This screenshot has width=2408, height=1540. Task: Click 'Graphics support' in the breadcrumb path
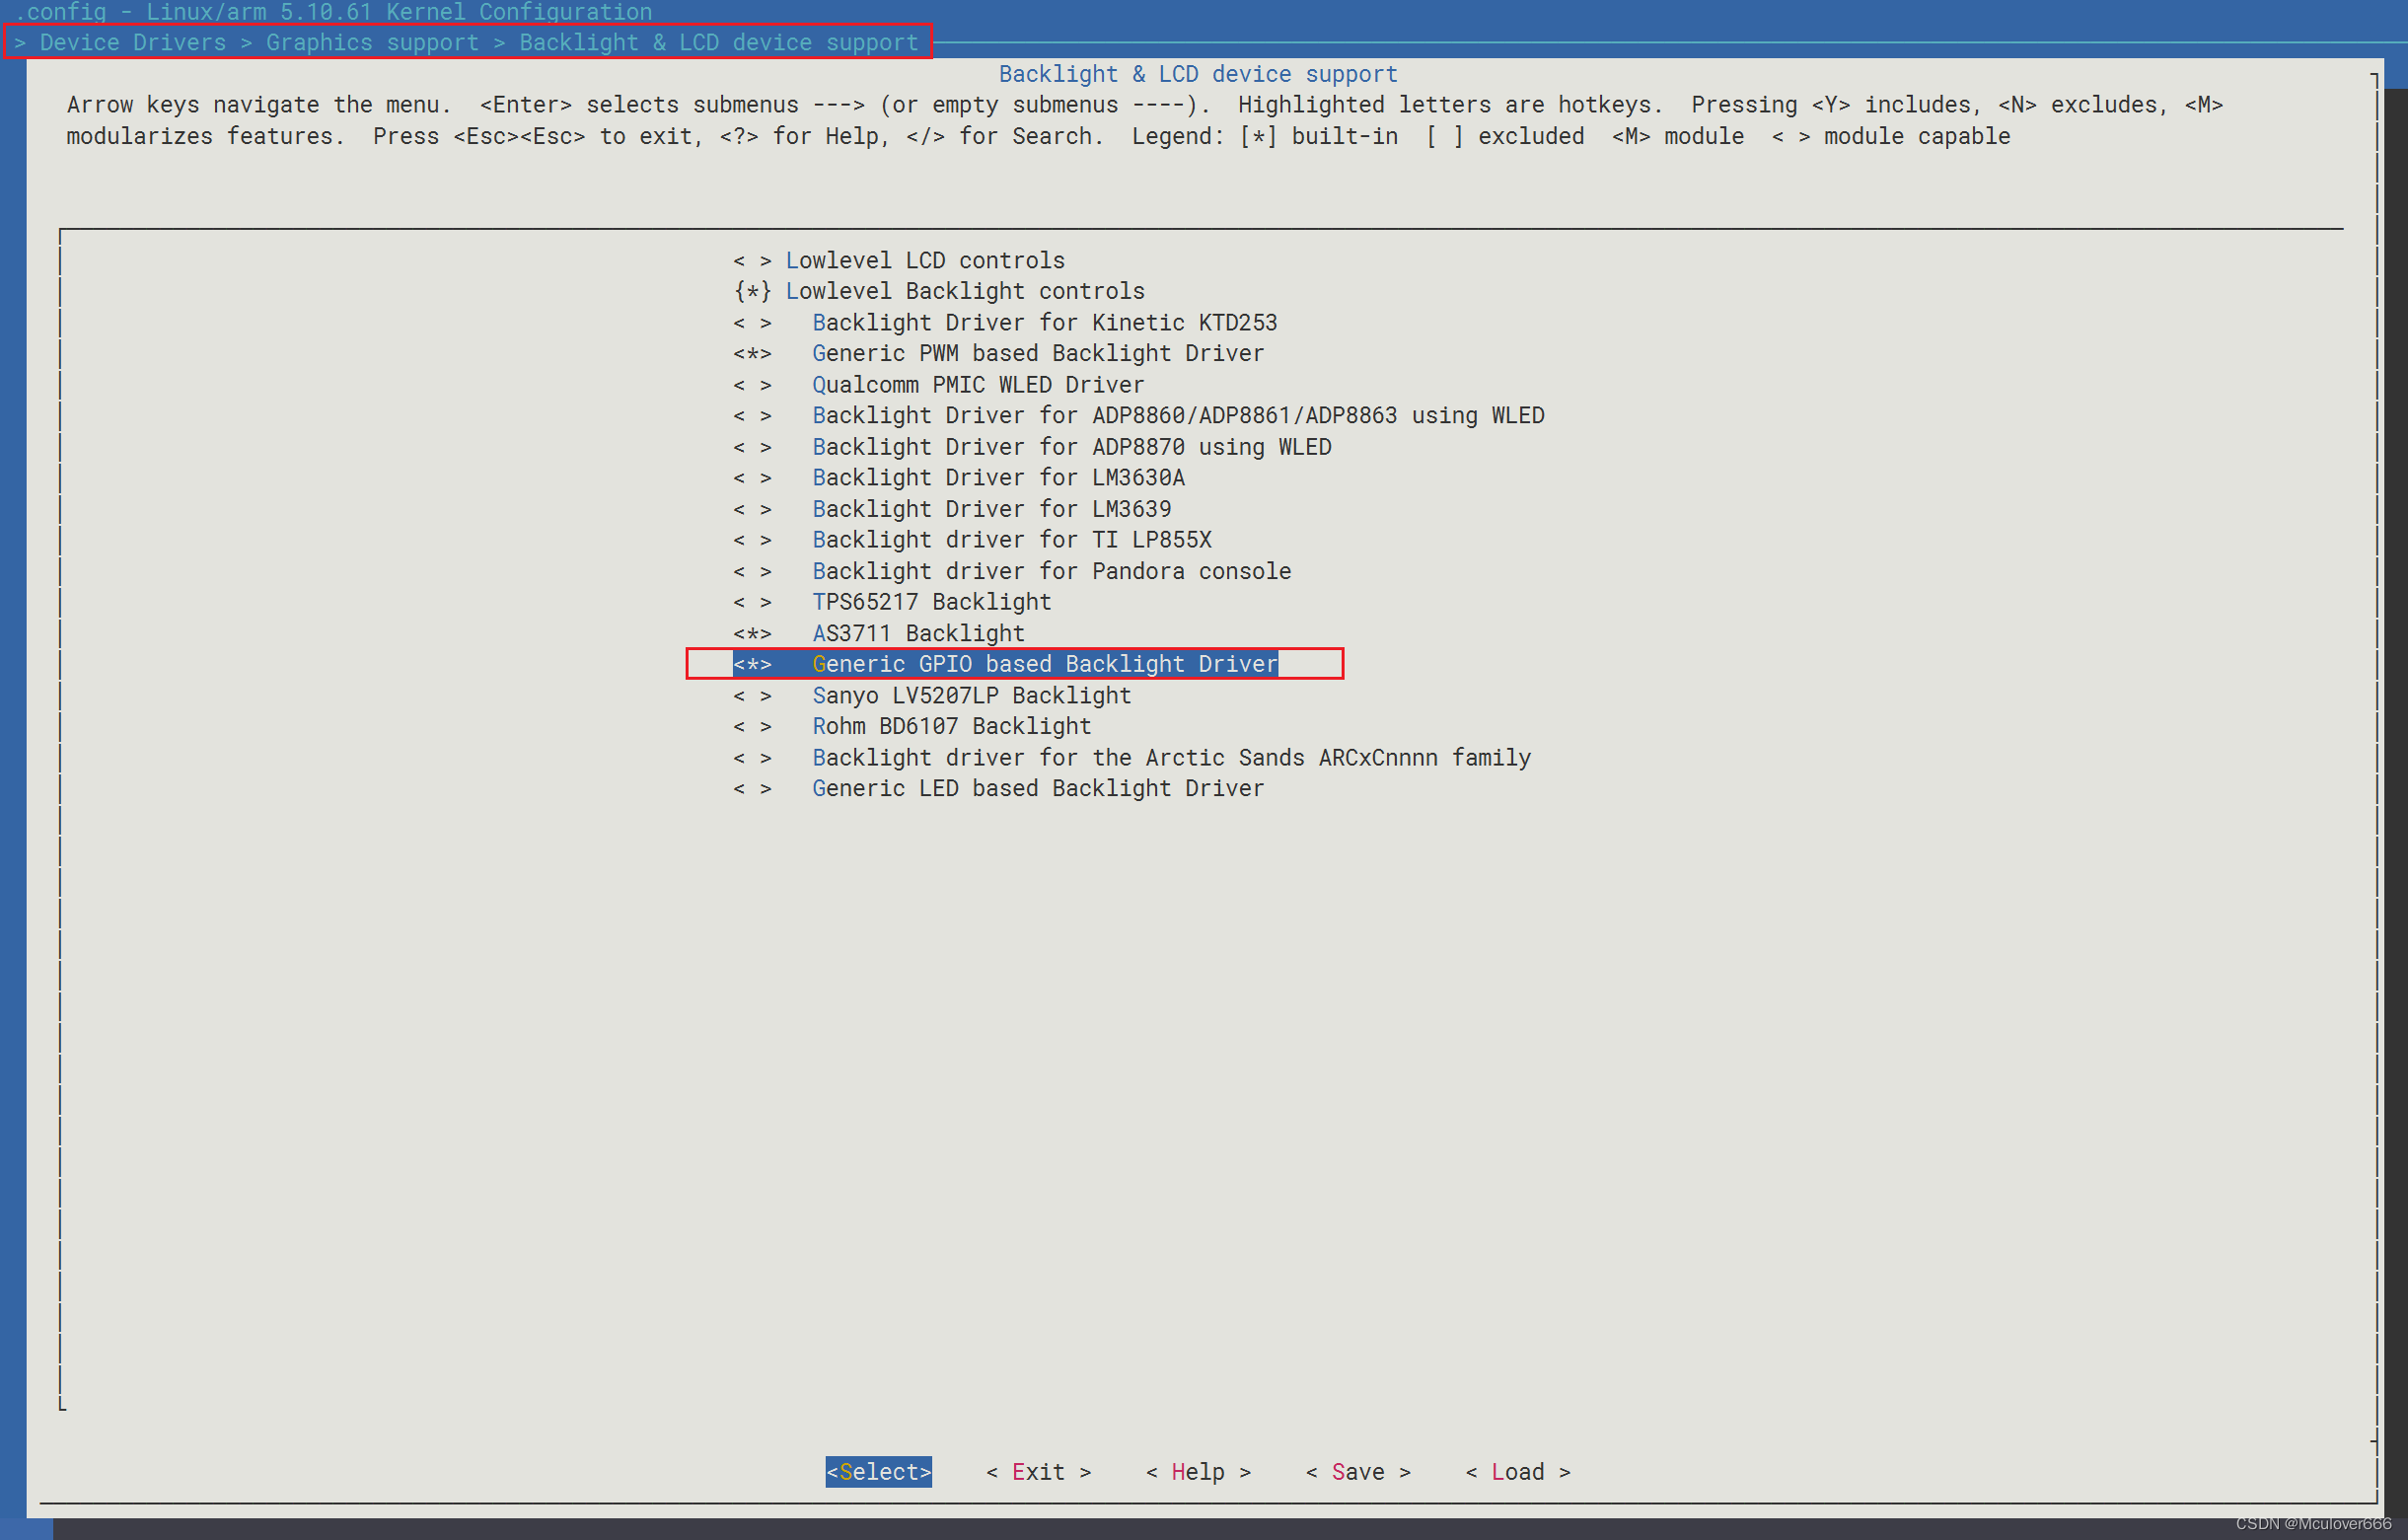click(x=372, y=43)
